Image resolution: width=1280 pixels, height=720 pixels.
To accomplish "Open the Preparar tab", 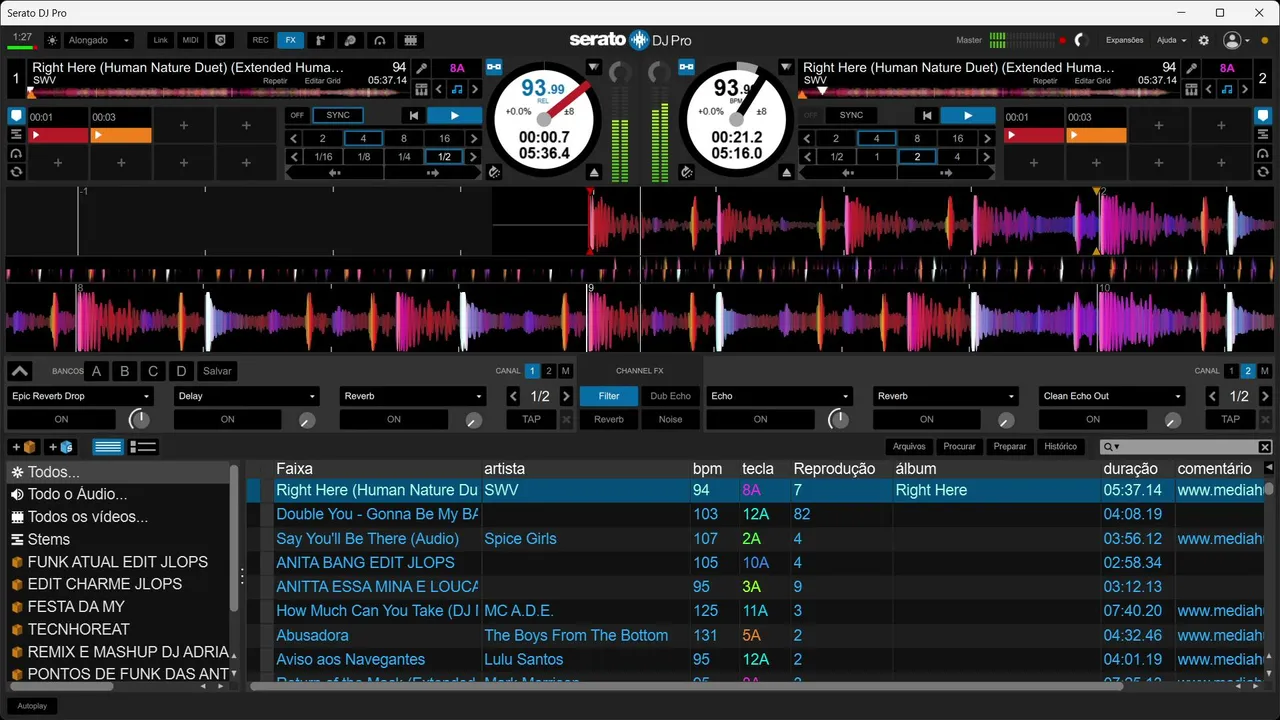I will (1010, 447).
